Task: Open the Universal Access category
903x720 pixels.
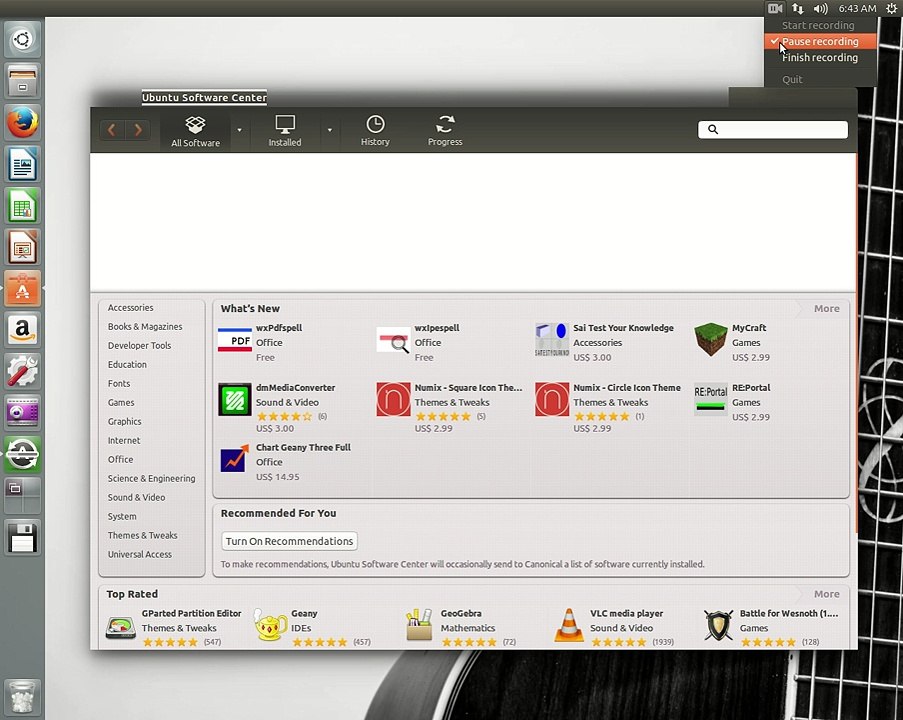Action: 140,555
